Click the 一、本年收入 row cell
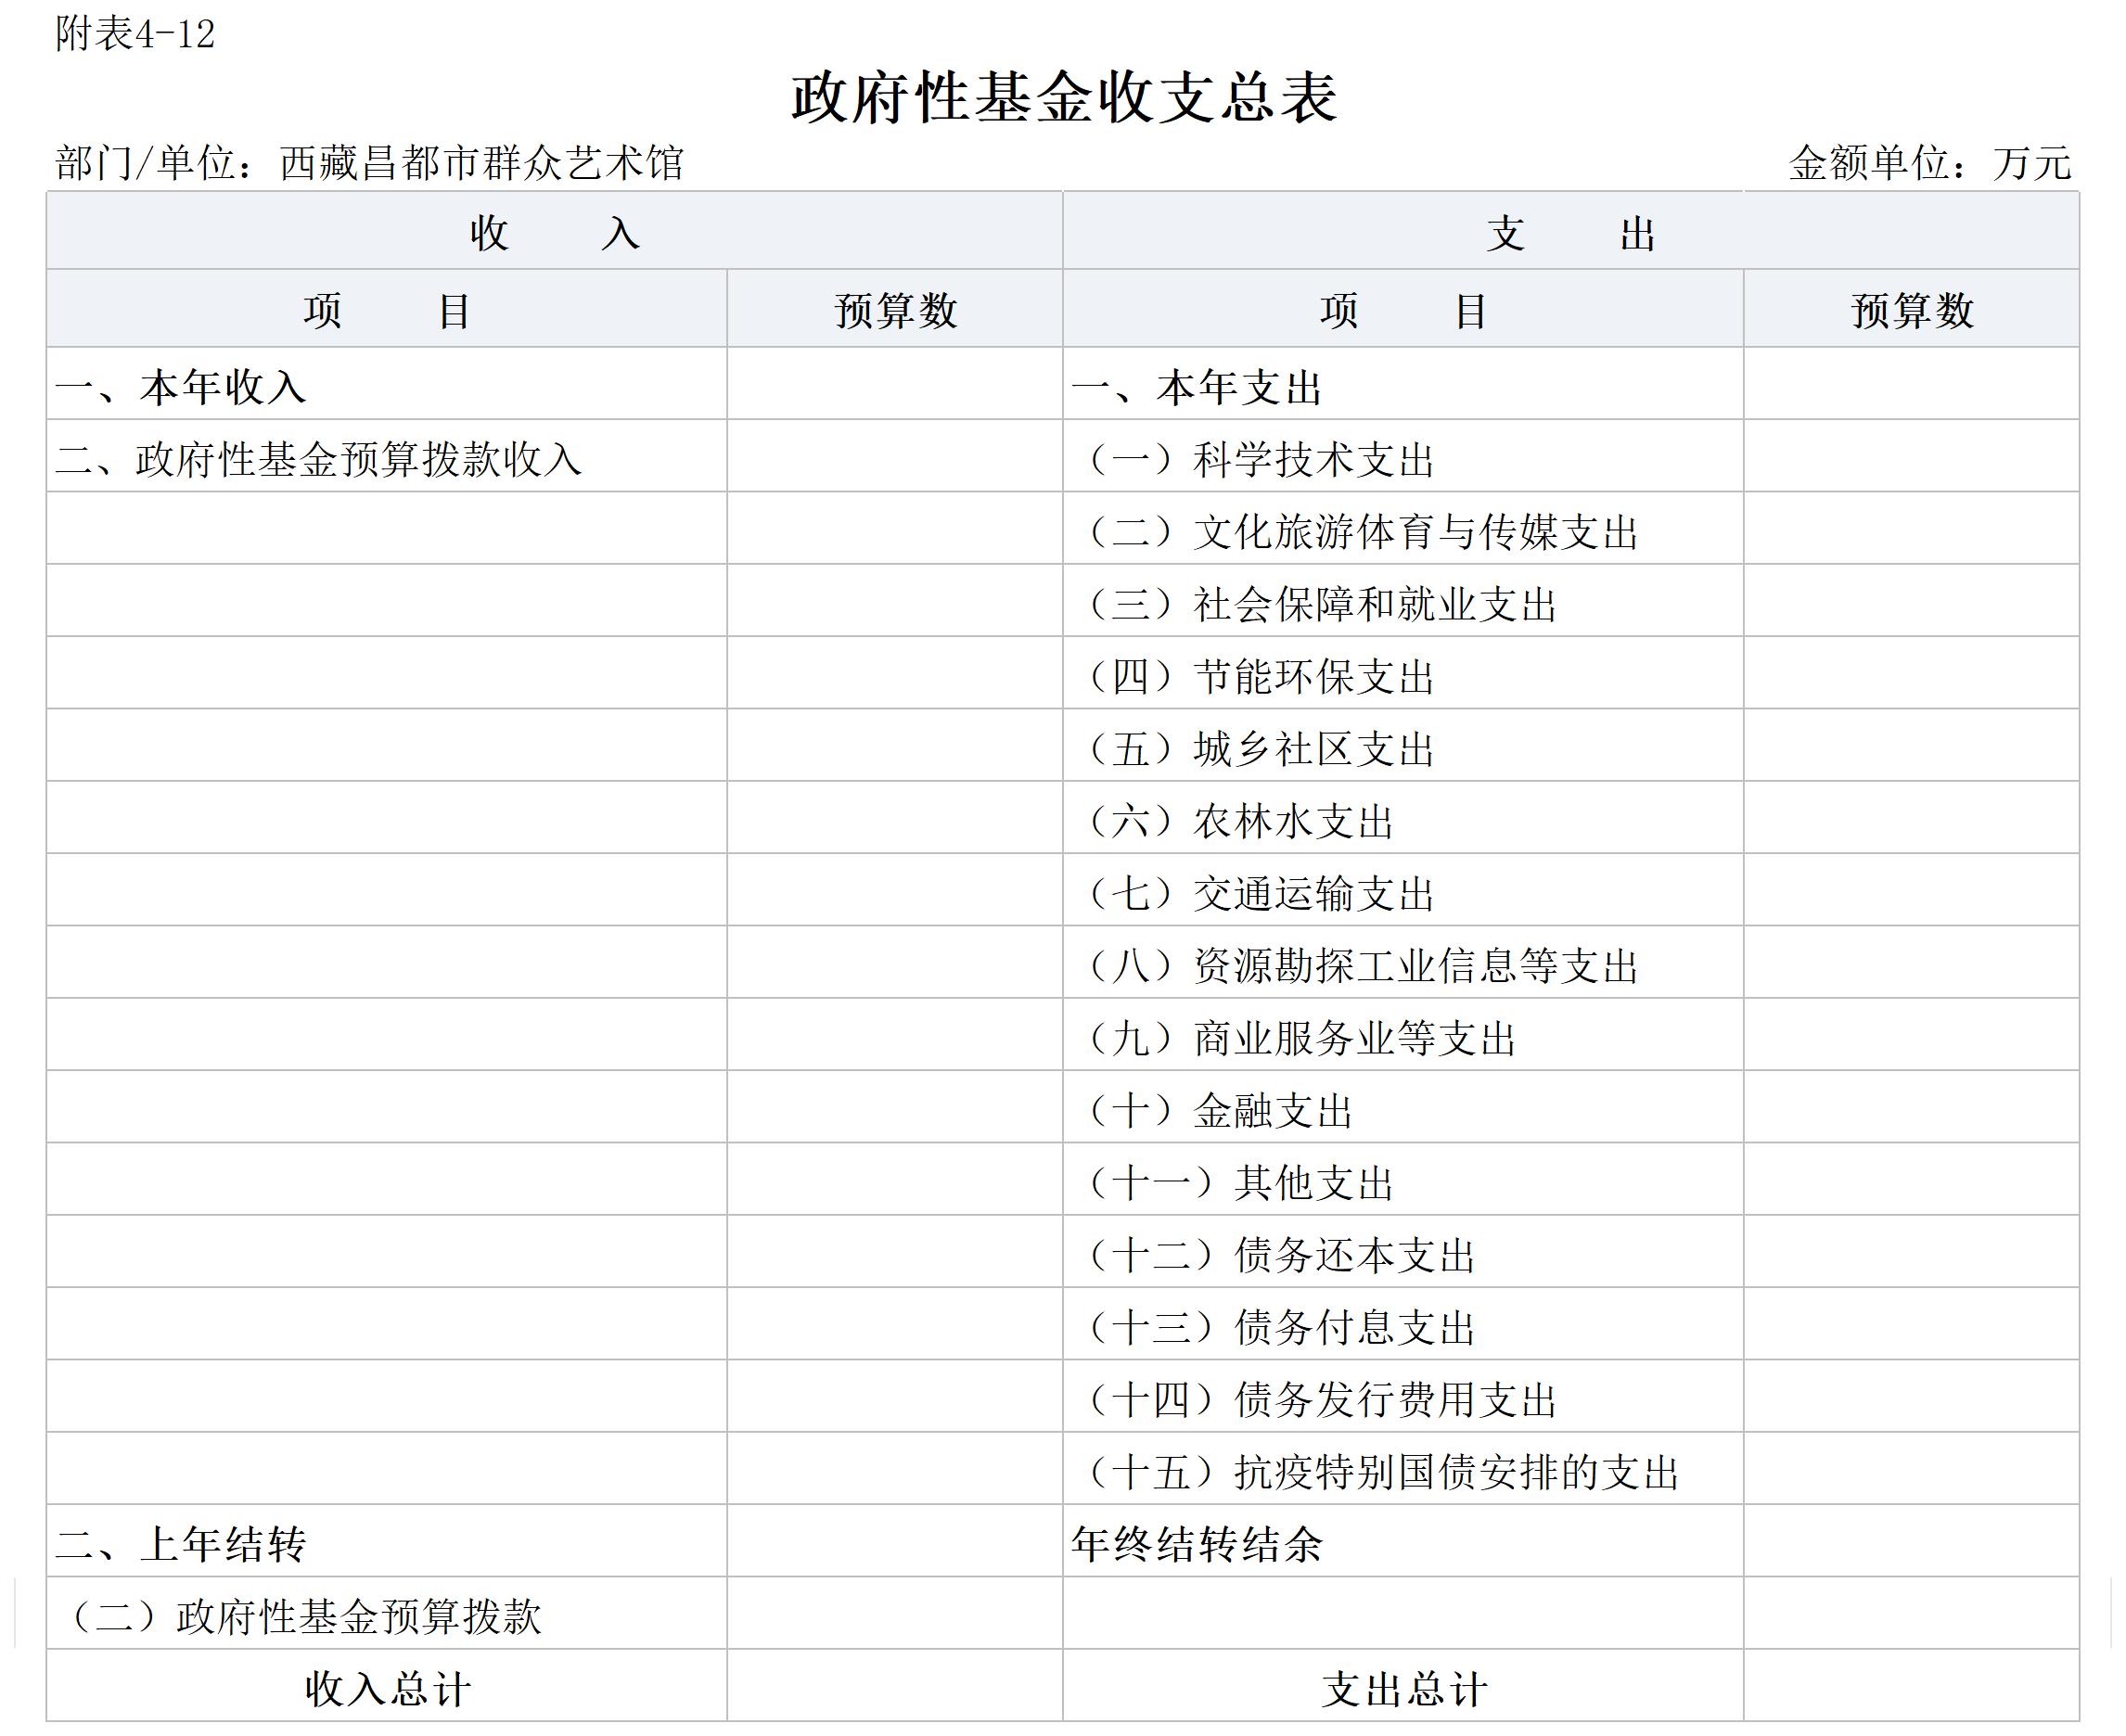This screenshot has height=1736, width=2126. [181, 387]
